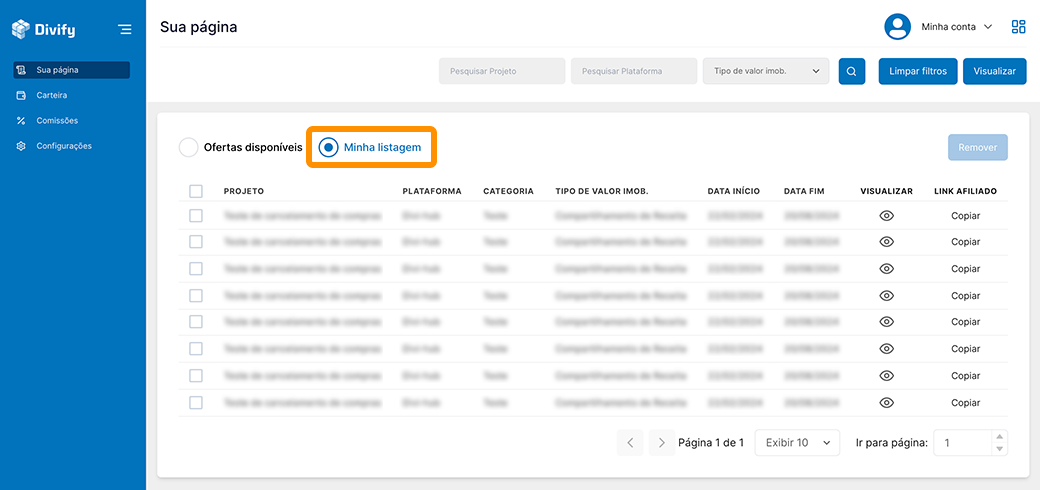The image size is (1040, 490).
Task: View first row's project via eye icon
Action: coord(886,215)
